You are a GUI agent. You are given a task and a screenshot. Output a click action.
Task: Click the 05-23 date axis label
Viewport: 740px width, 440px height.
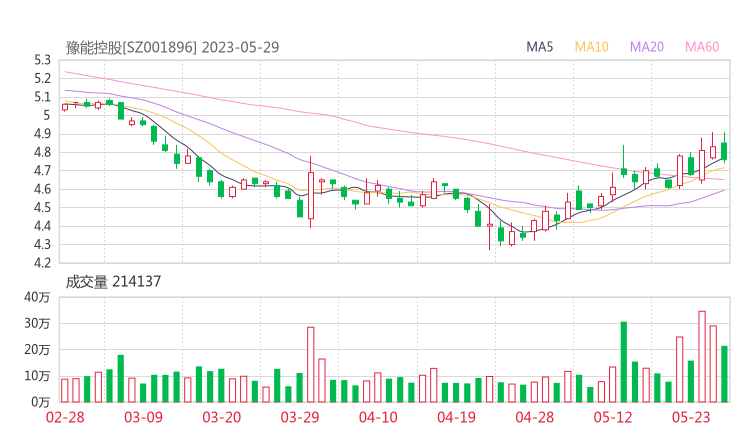[x=691, y=417]
